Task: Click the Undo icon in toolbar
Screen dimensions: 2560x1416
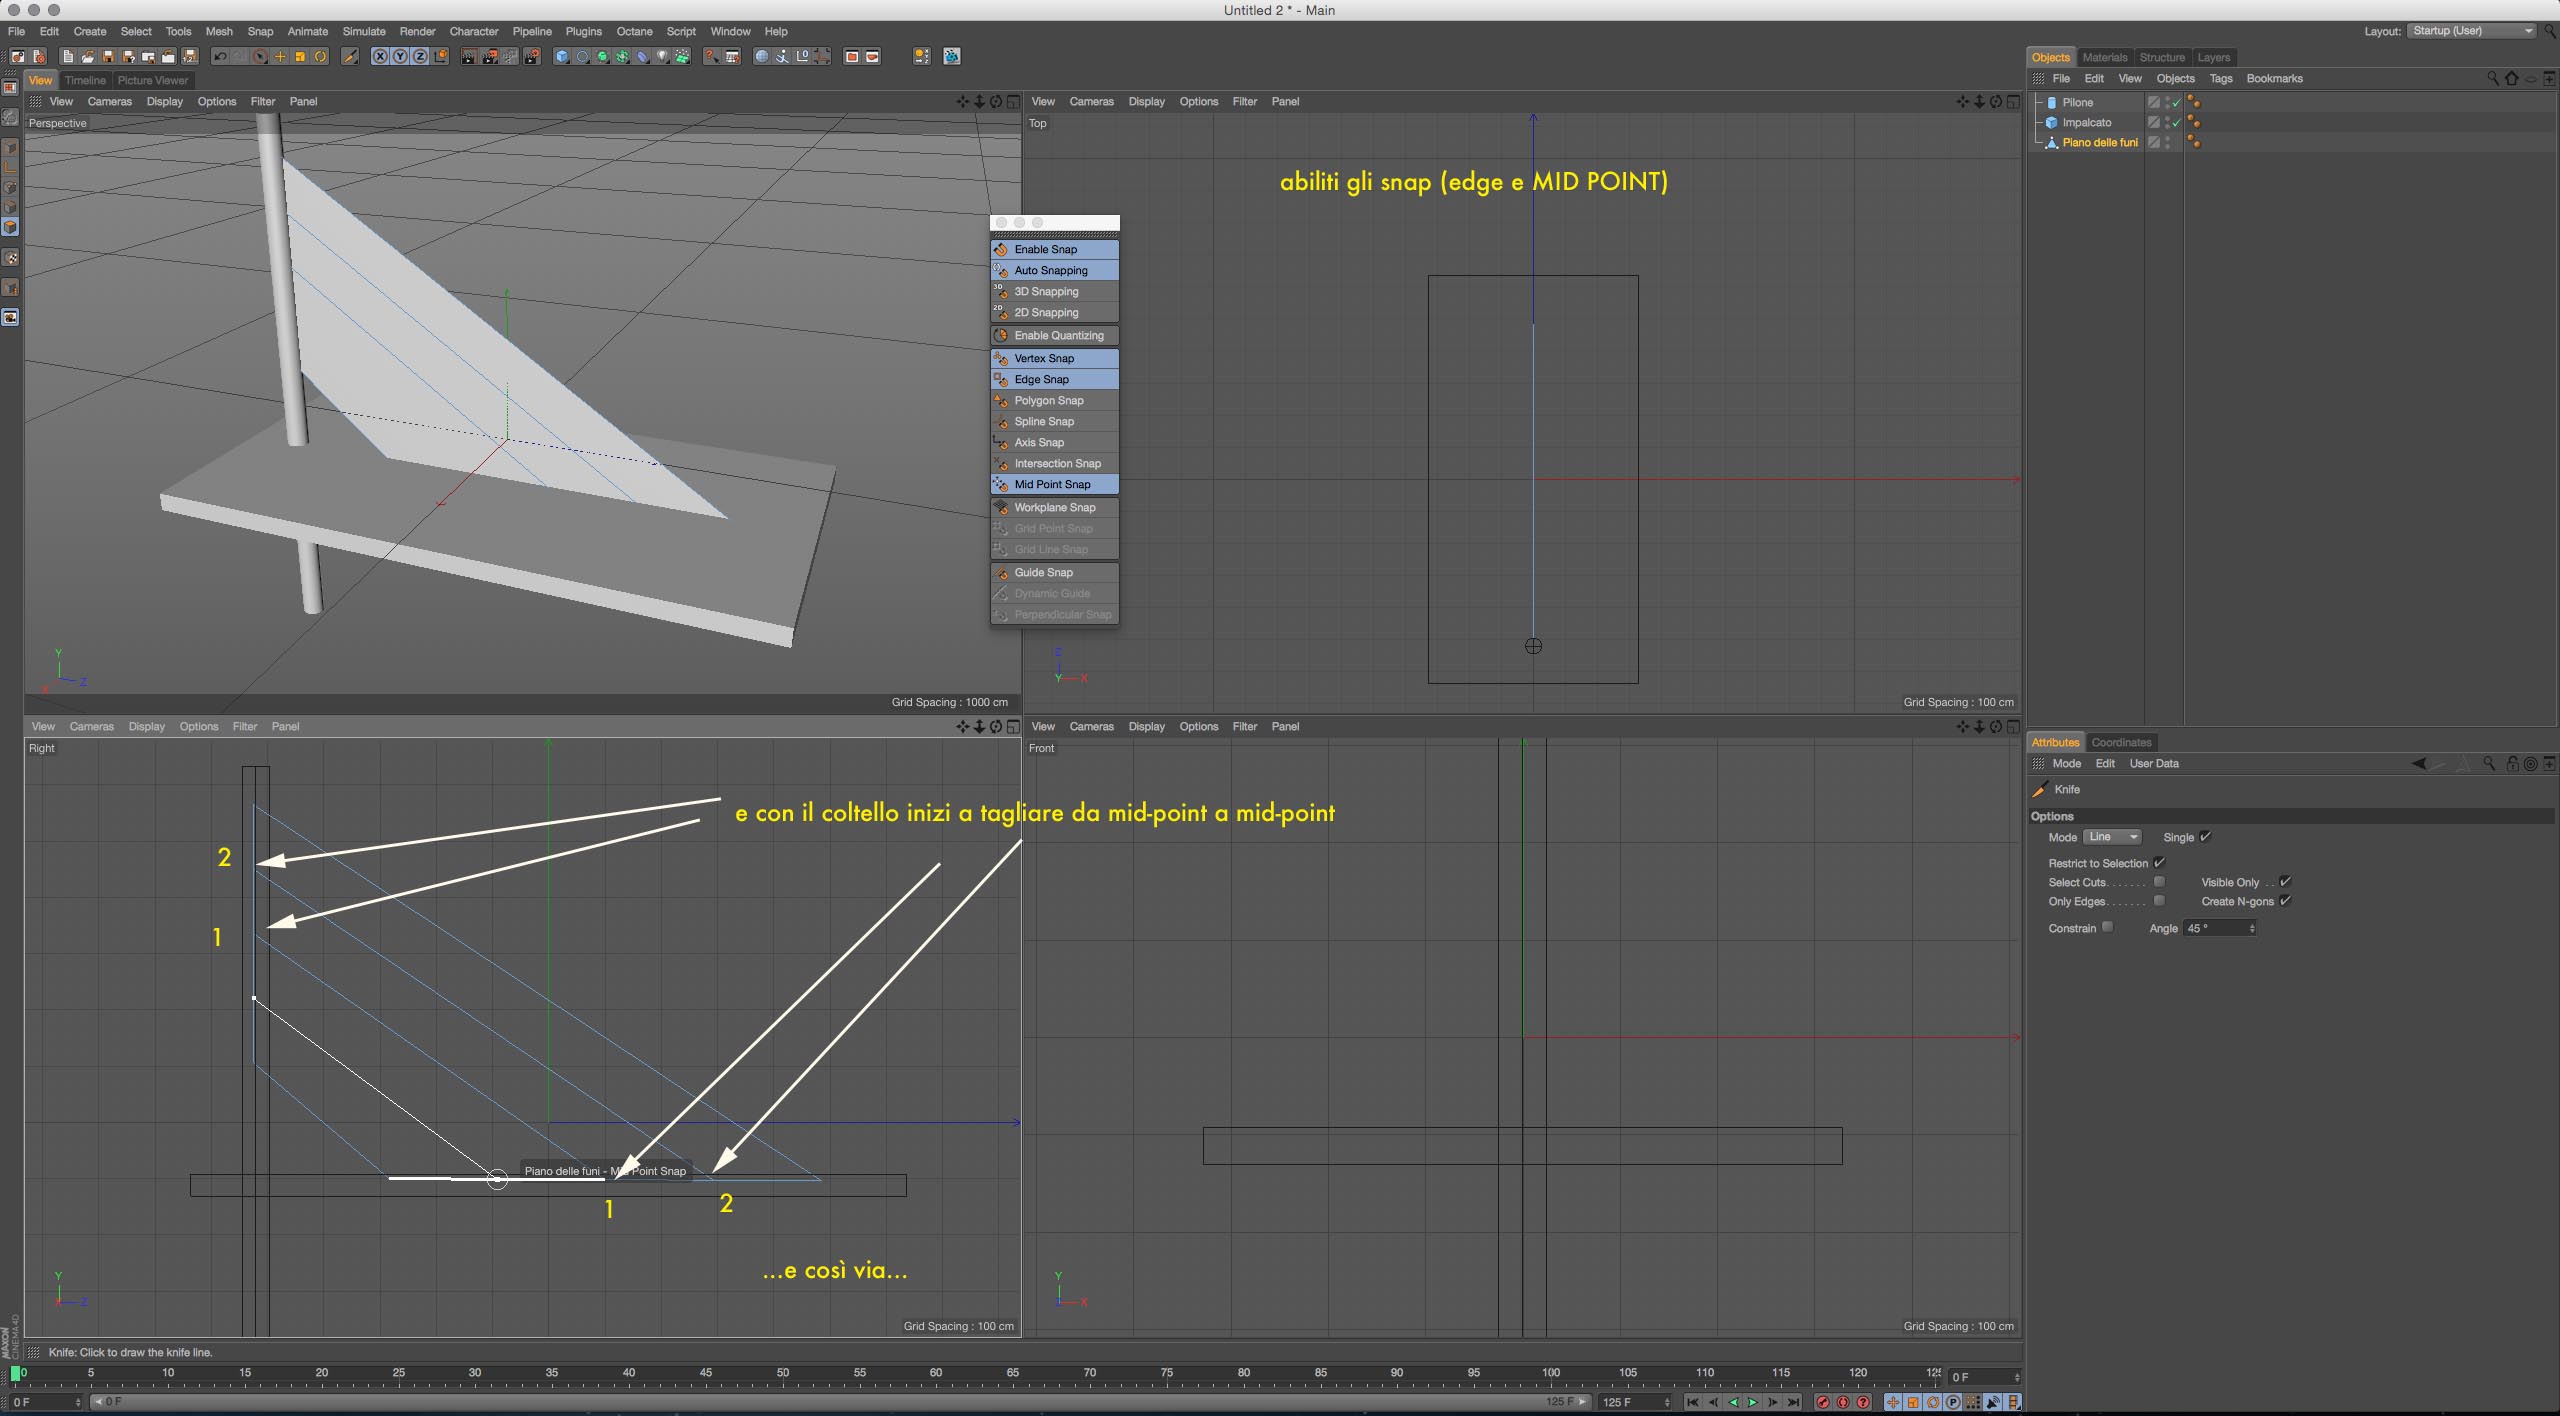Action: click(220, 57)
